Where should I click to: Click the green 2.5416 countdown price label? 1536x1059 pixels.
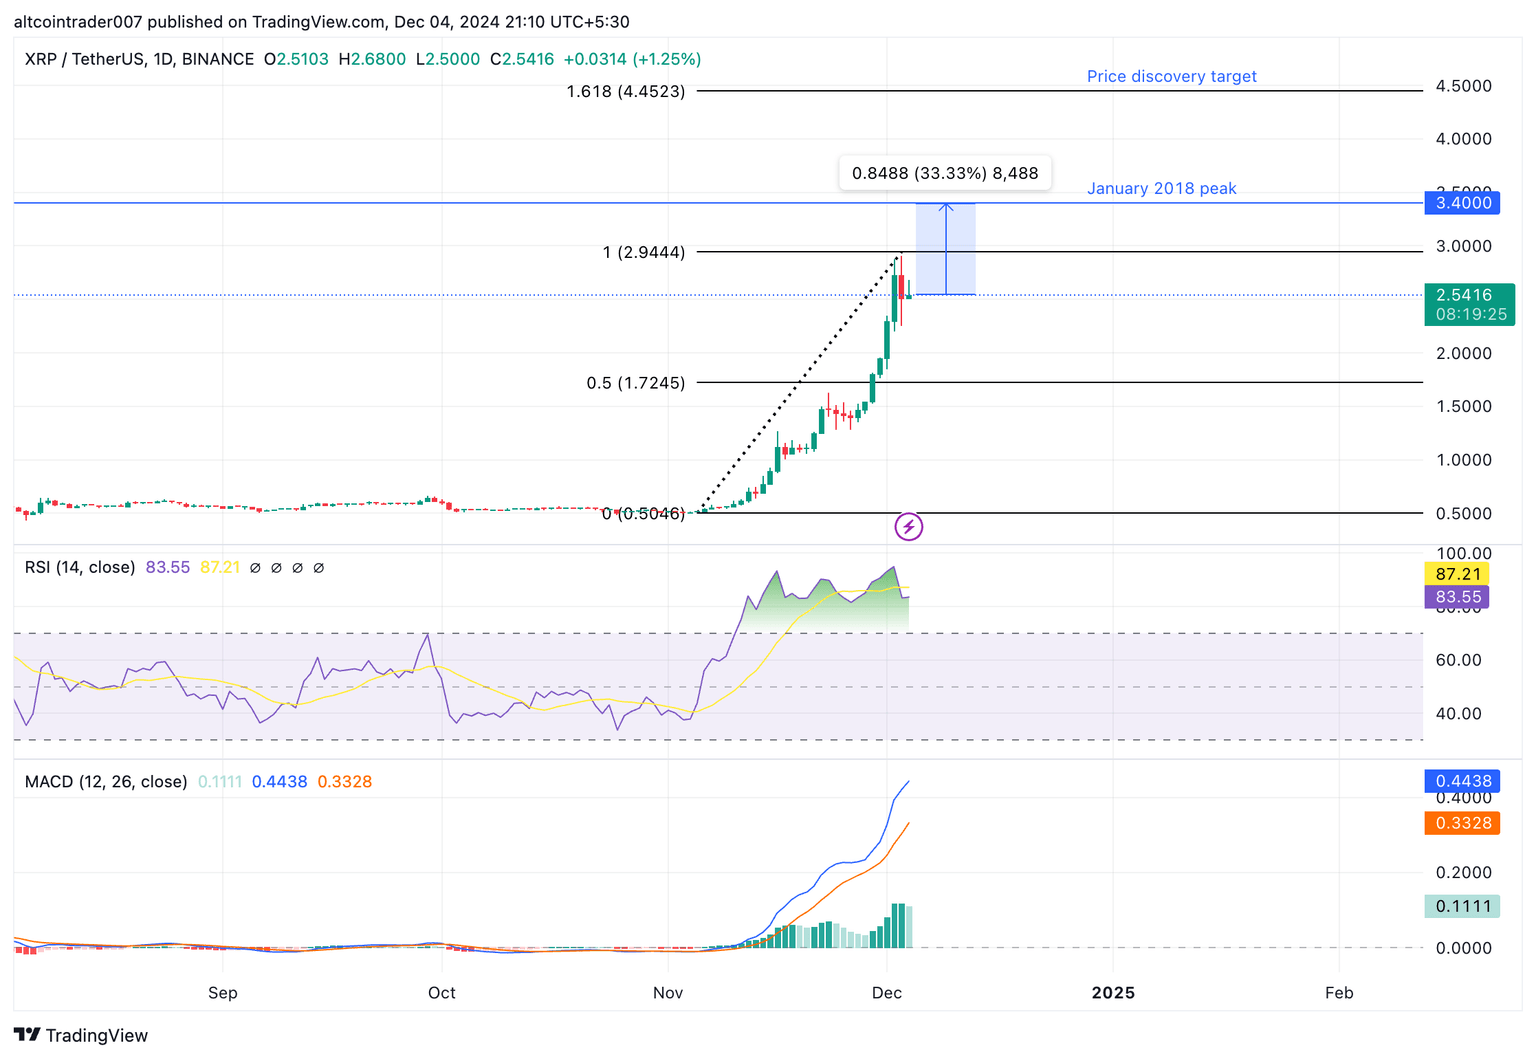tap(1469, 304)
